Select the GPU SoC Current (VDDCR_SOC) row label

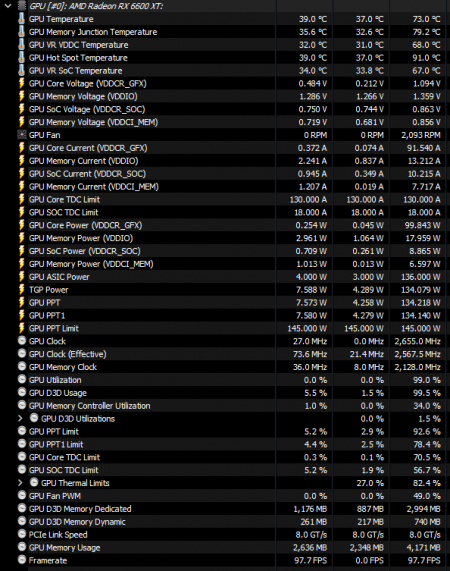coord(87,174)
